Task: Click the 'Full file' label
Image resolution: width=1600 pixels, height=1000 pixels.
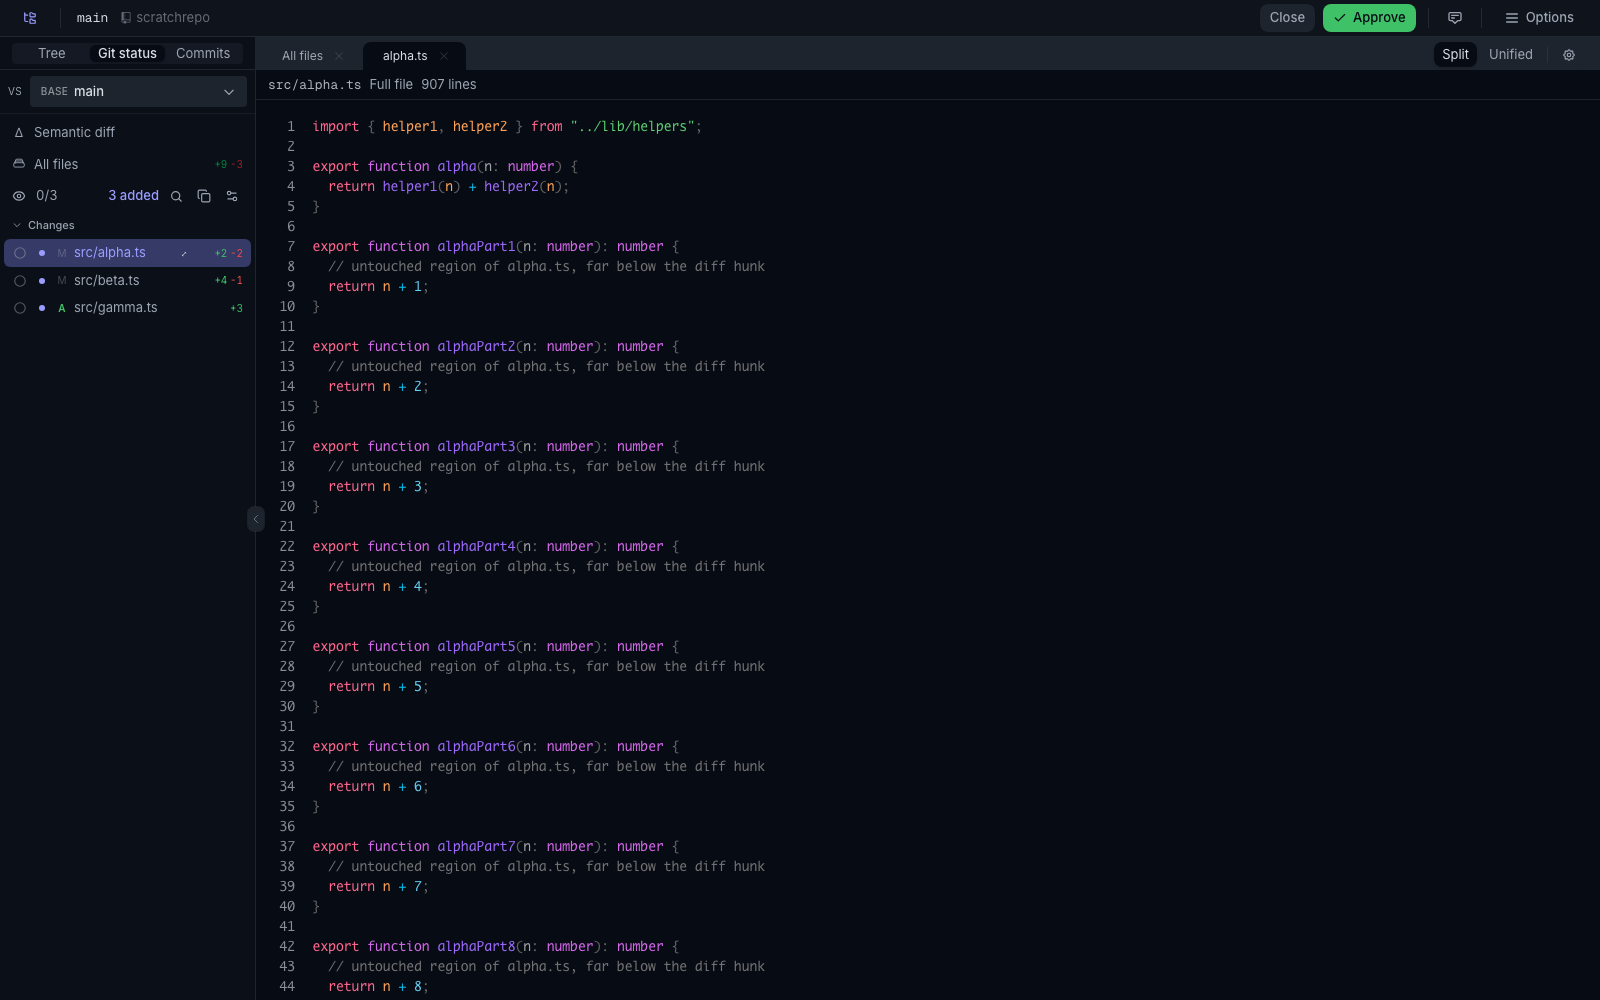Action: tap(391, 85)
